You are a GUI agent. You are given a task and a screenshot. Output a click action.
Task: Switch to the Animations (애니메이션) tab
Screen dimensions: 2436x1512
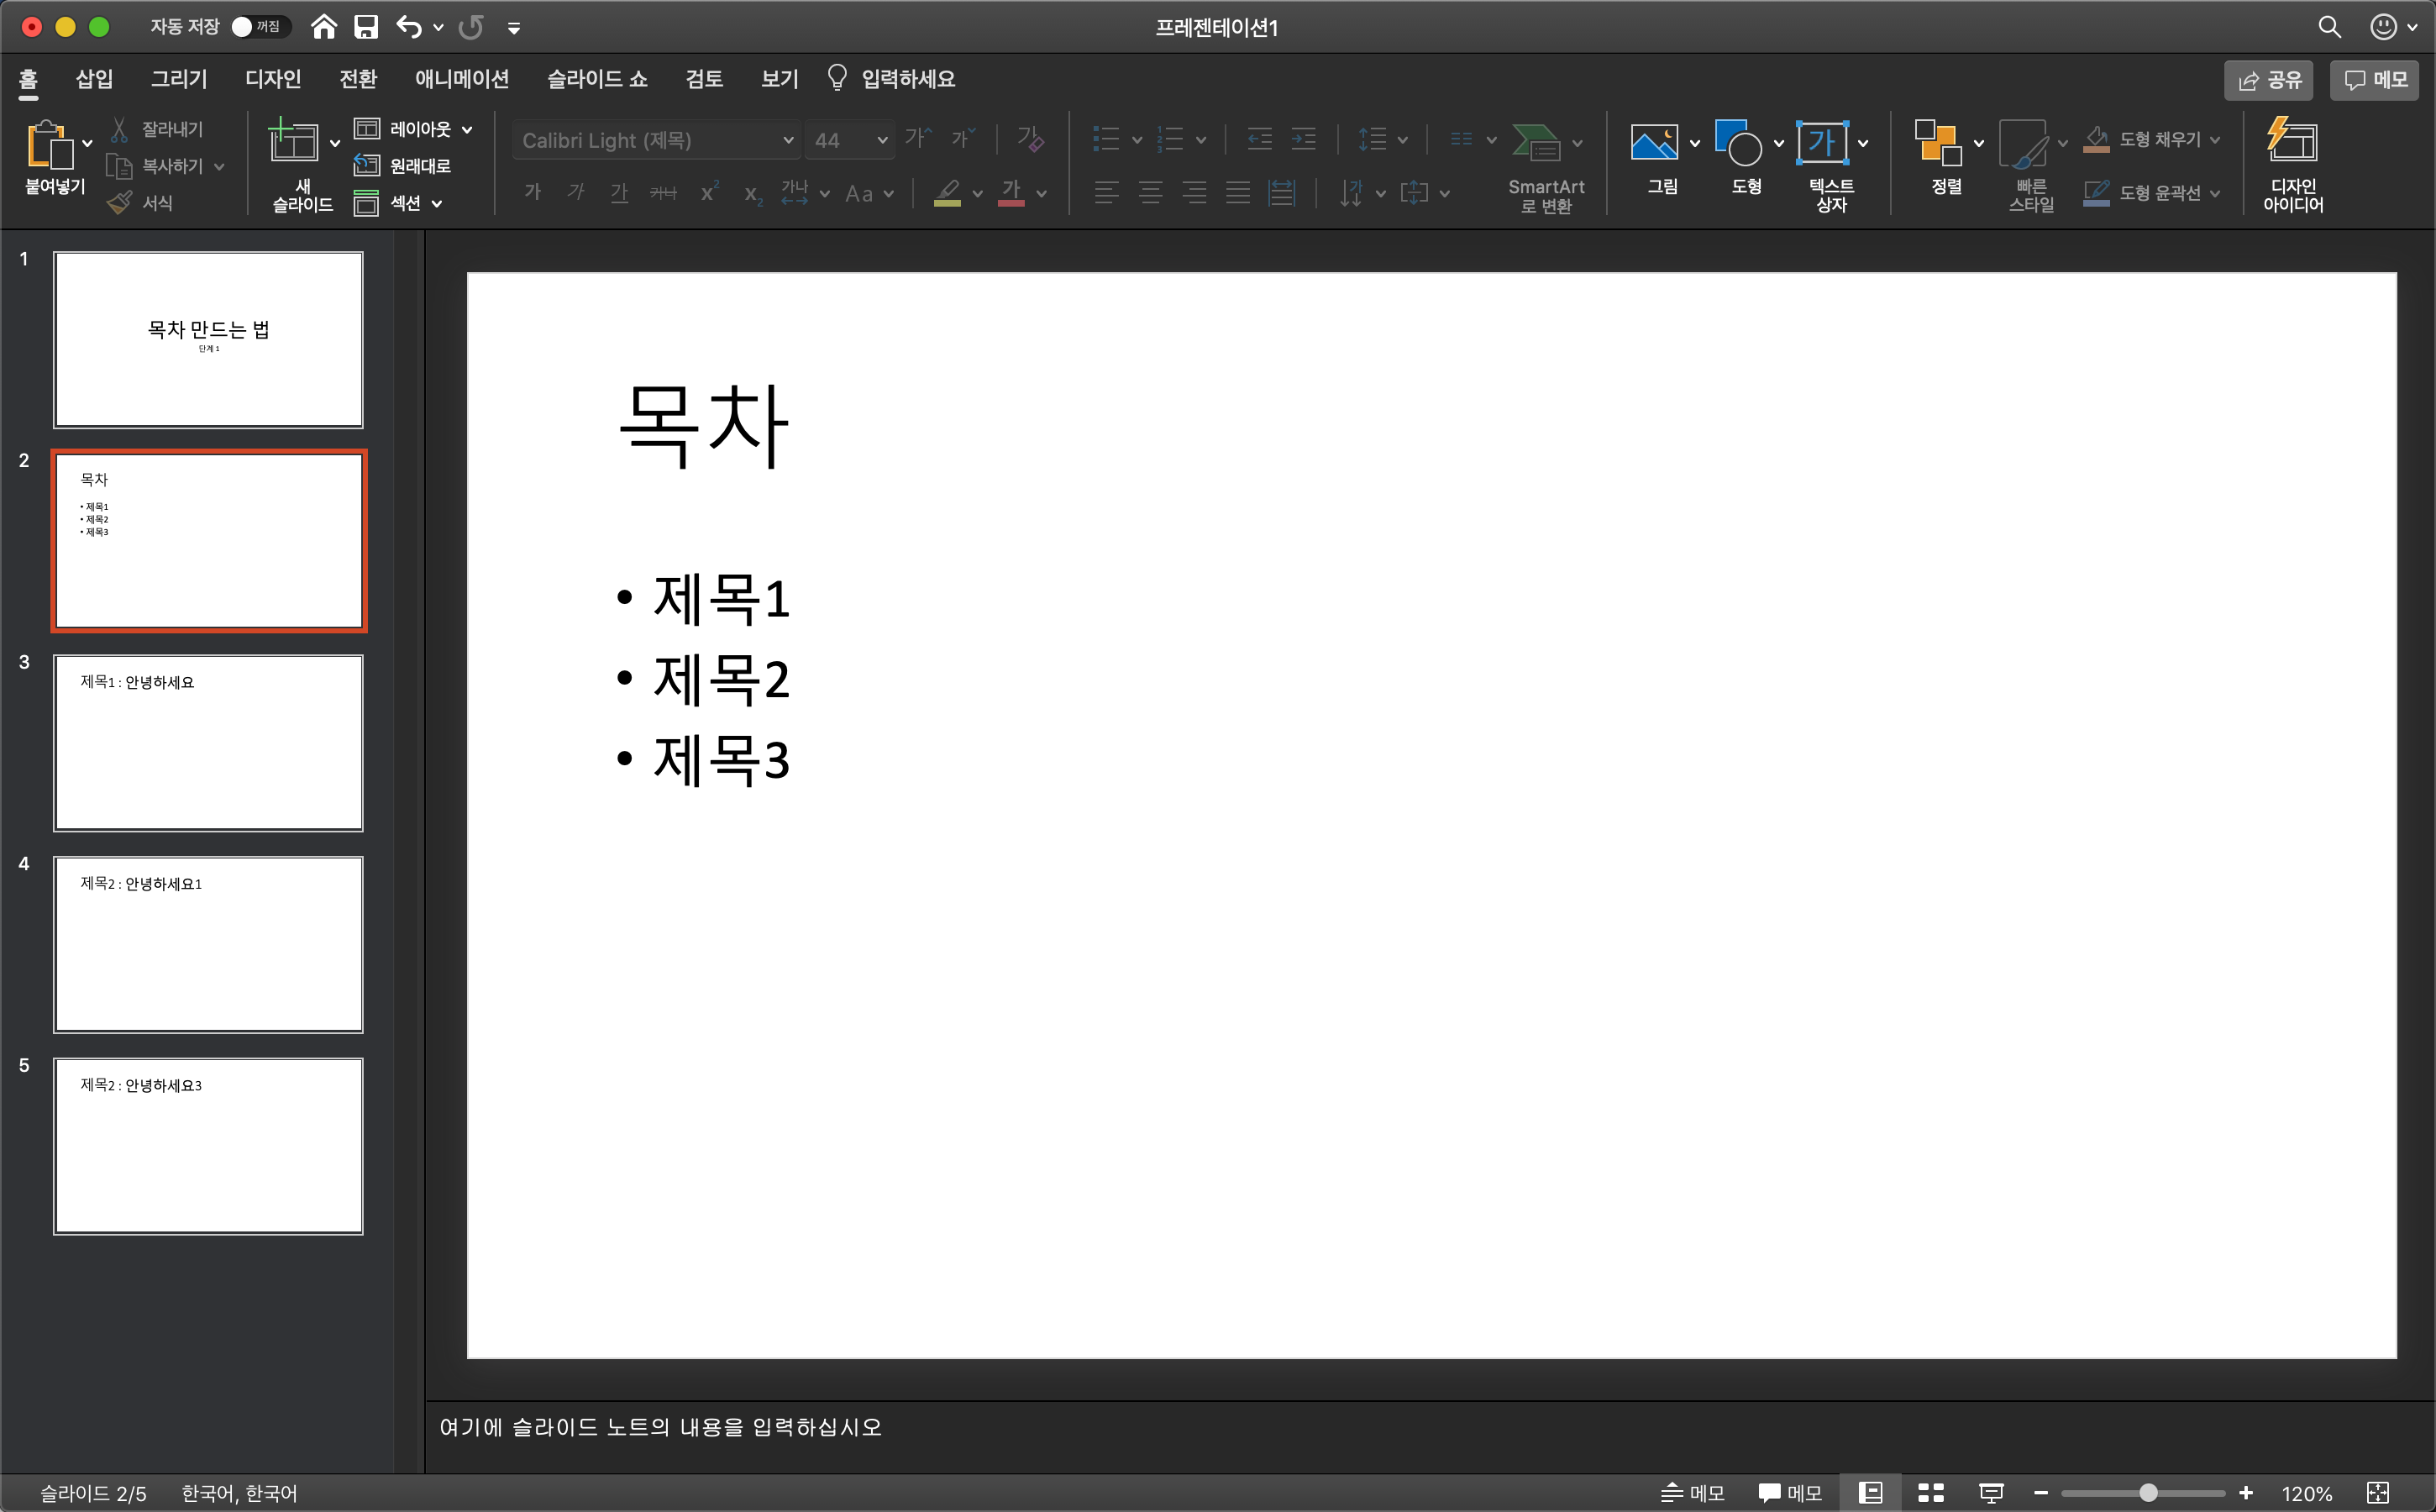(x=461, y=79)
